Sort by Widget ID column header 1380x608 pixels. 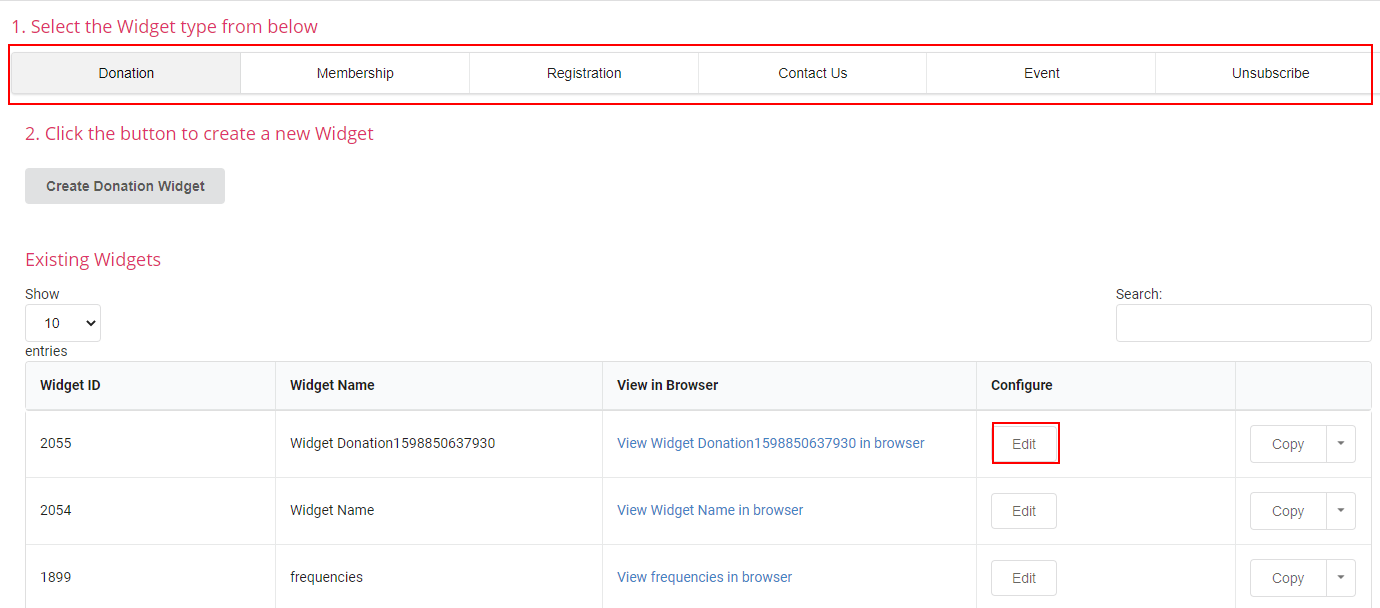[x=150, y=385]
